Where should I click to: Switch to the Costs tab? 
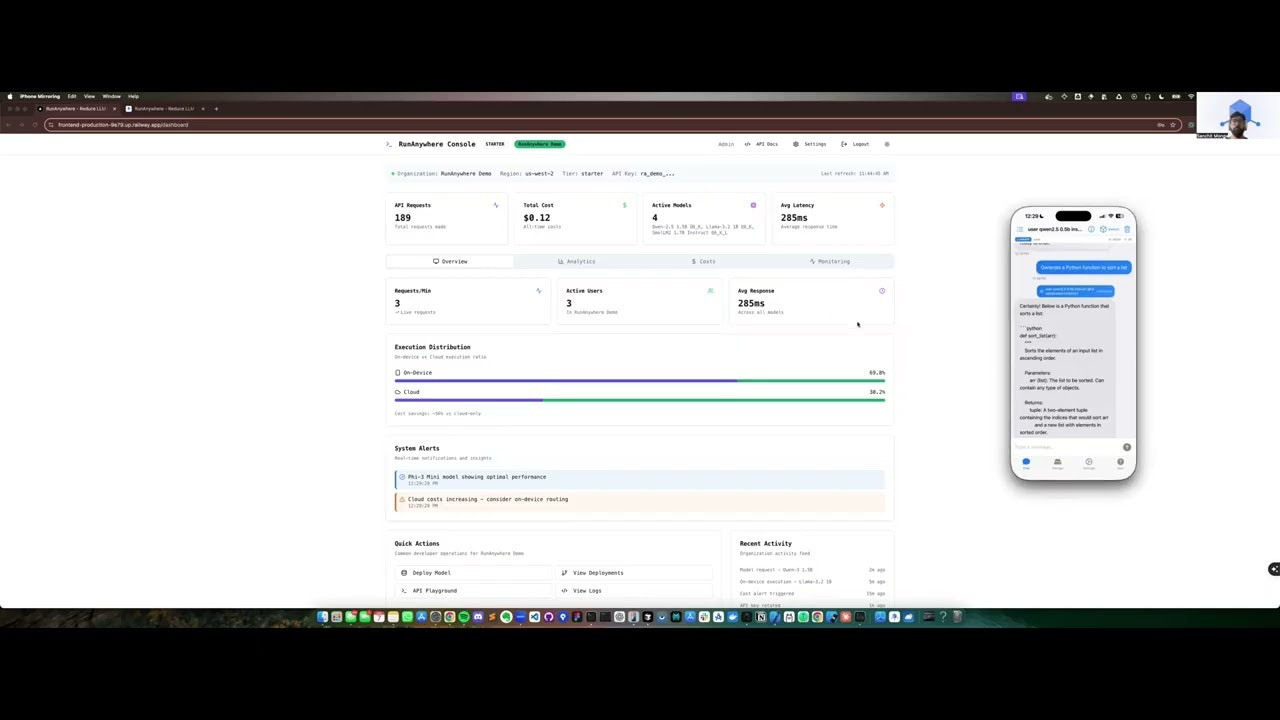pos(703,261)
